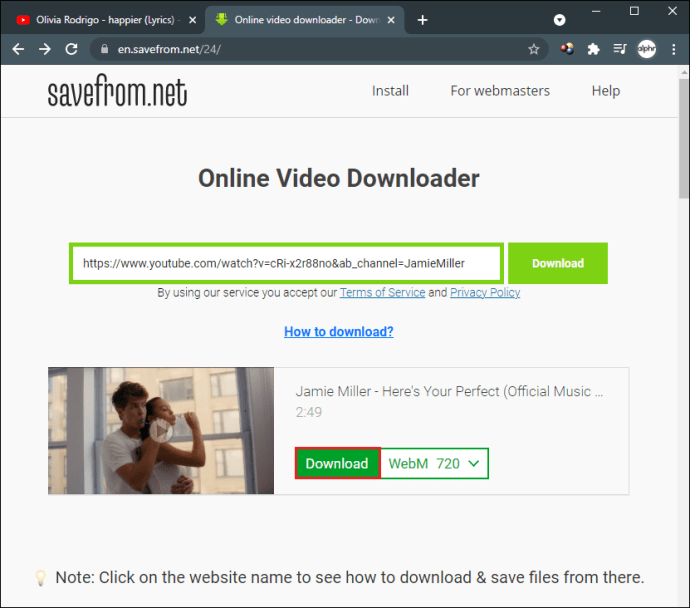The width and height of the screenshot is (690, 608).
Task: Open the Chrome three-dot menu
Action: pyautogui.click(x=673, y=49)
